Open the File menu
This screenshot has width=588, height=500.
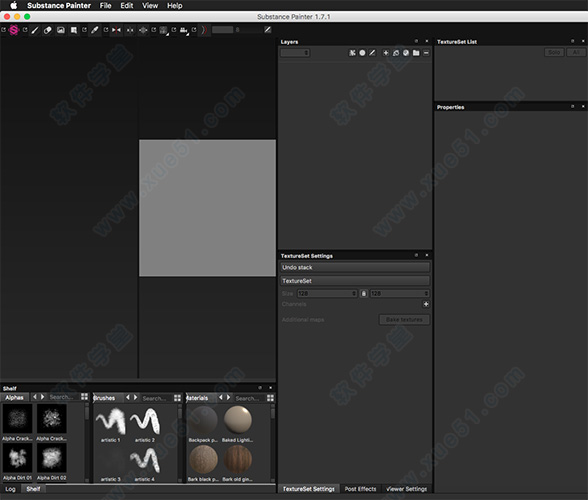105,6
